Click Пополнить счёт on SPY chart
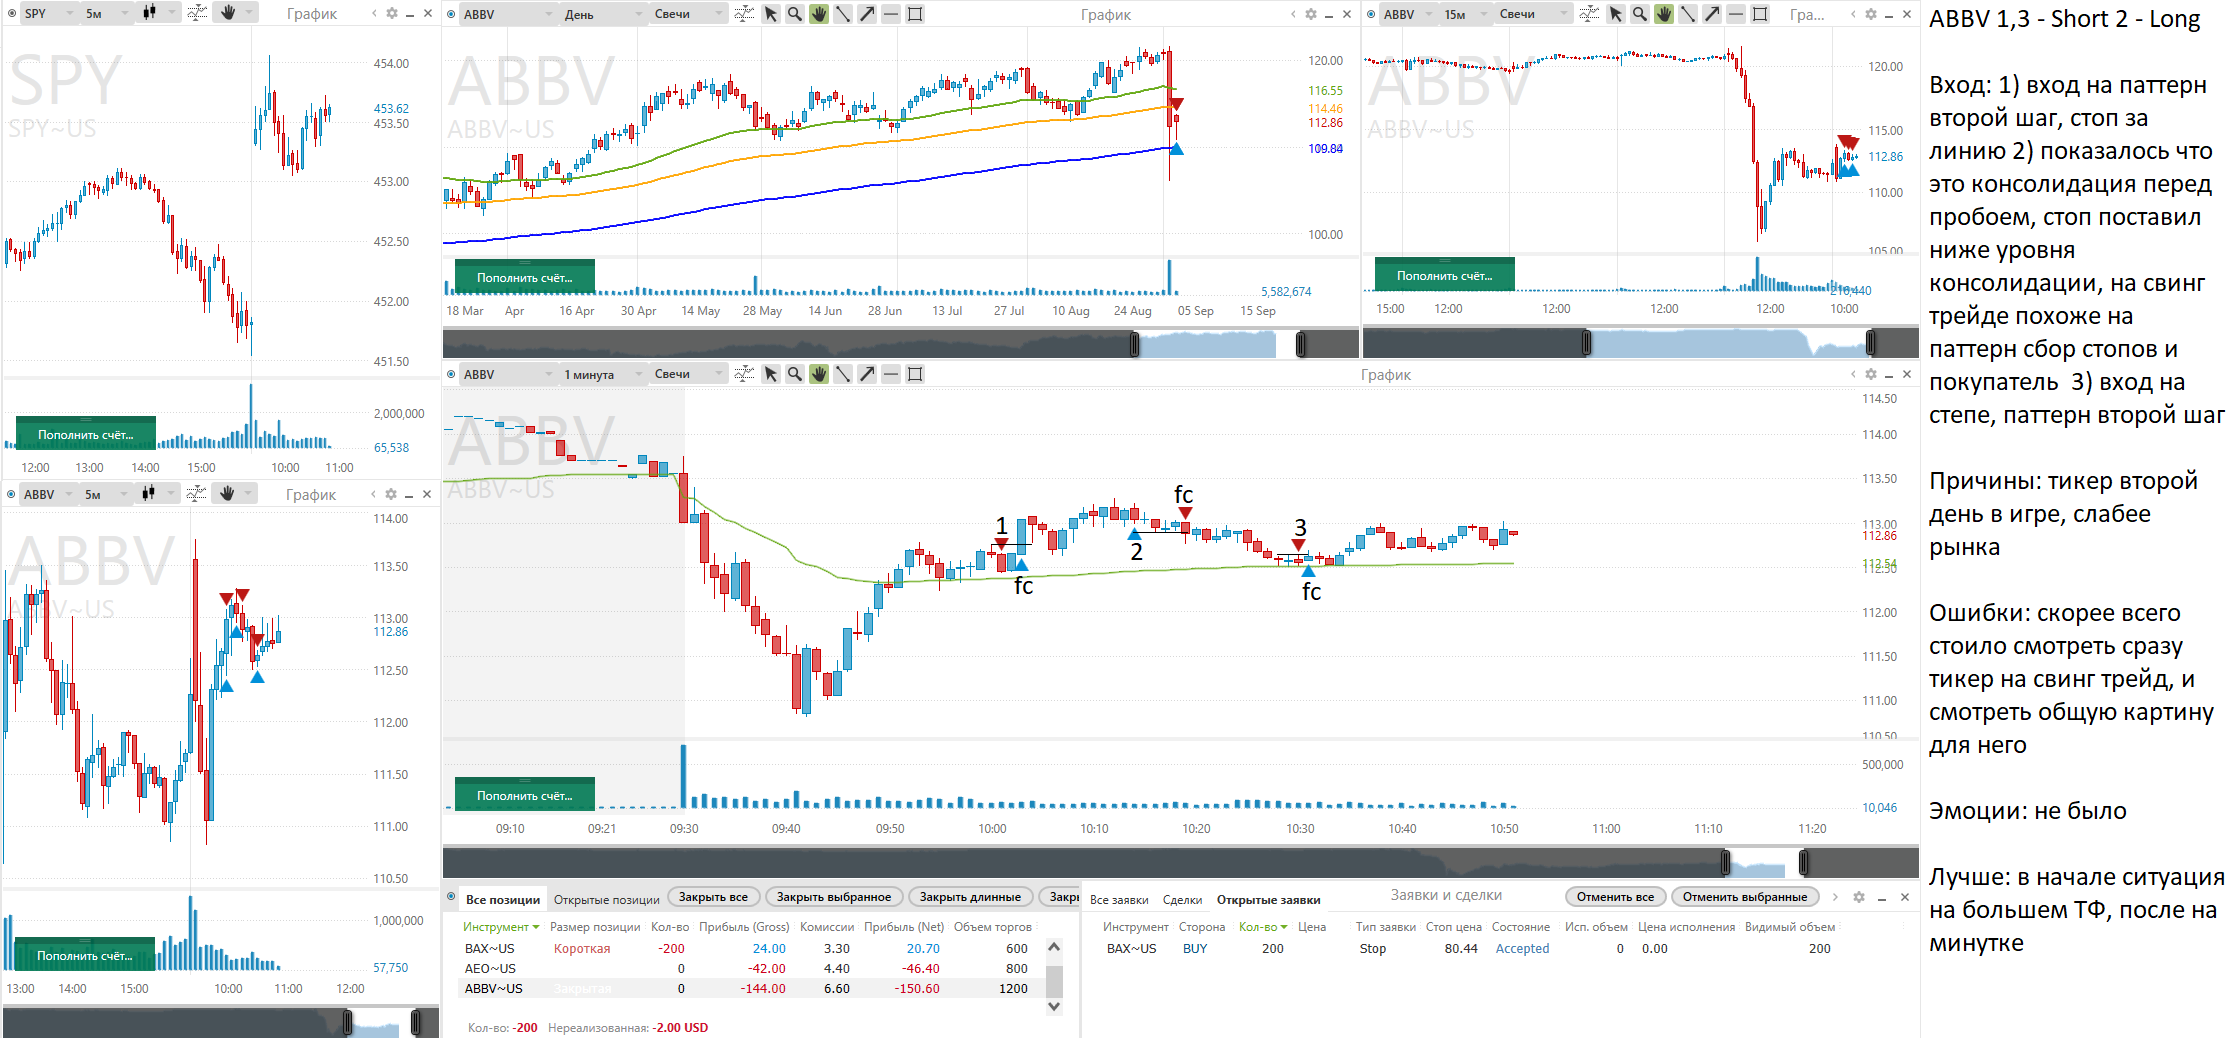 click(86, 434)
